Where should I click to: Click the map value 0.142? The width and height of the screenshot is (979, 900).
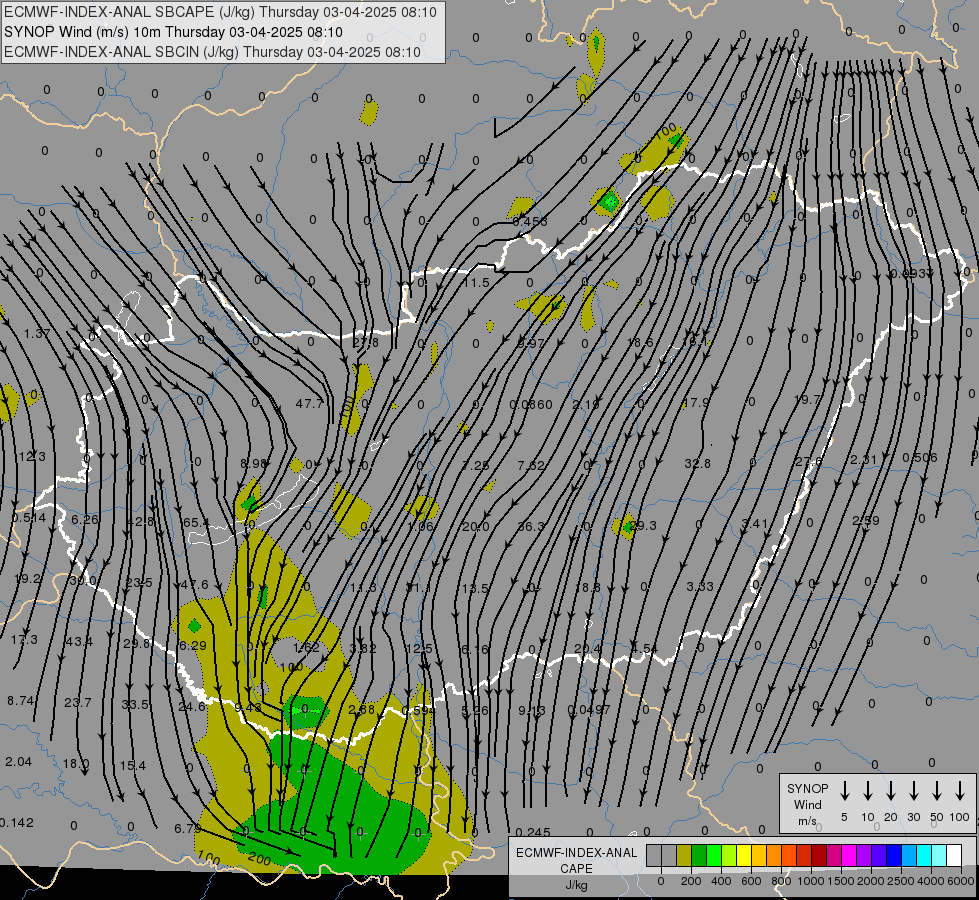(16, 823)
